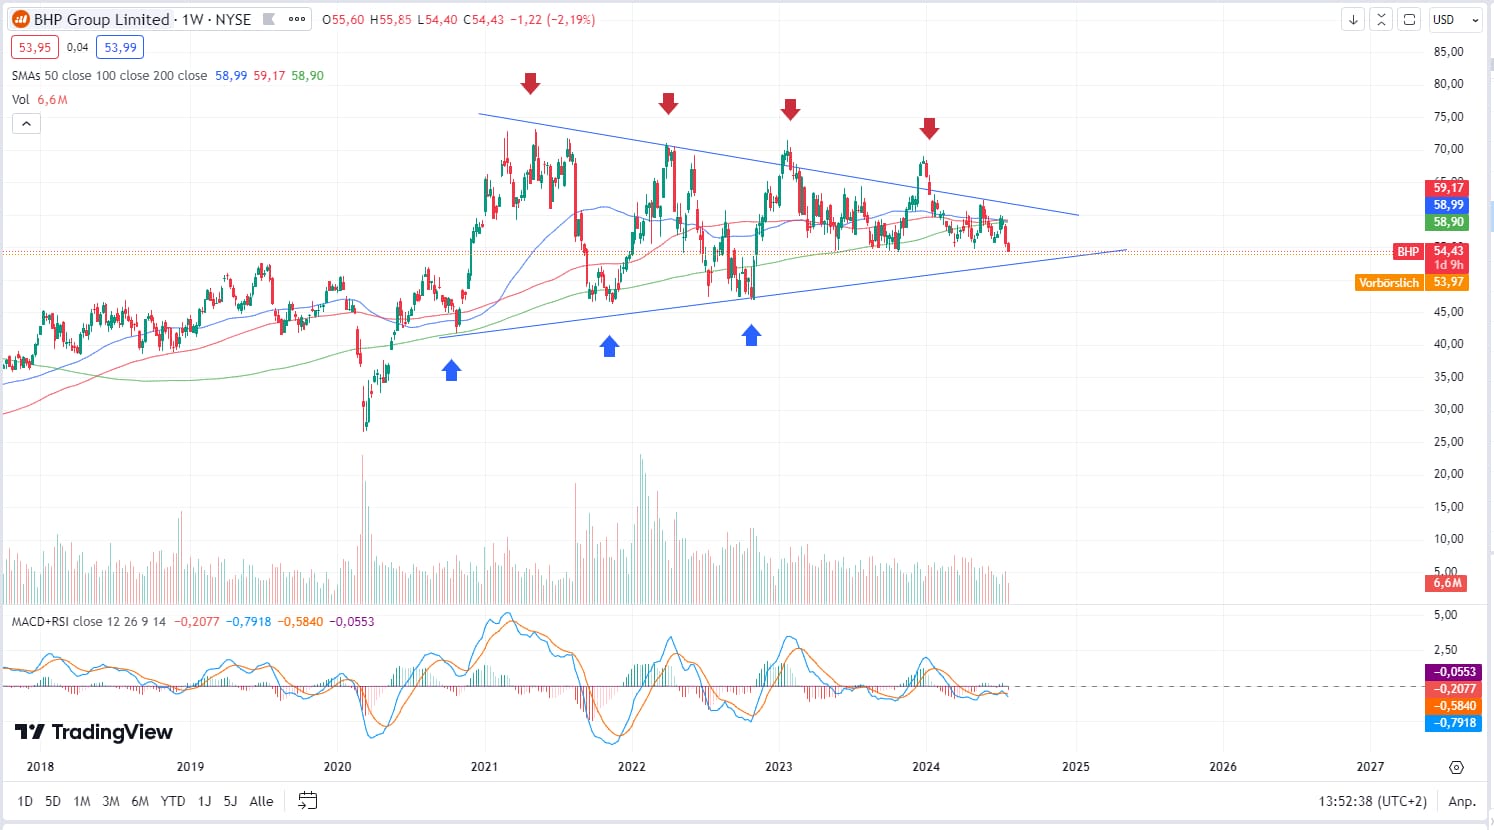Click the red BHP symbol label on price line
1494x830 pixels.
pyautogui.click(x=1408, y=252)
